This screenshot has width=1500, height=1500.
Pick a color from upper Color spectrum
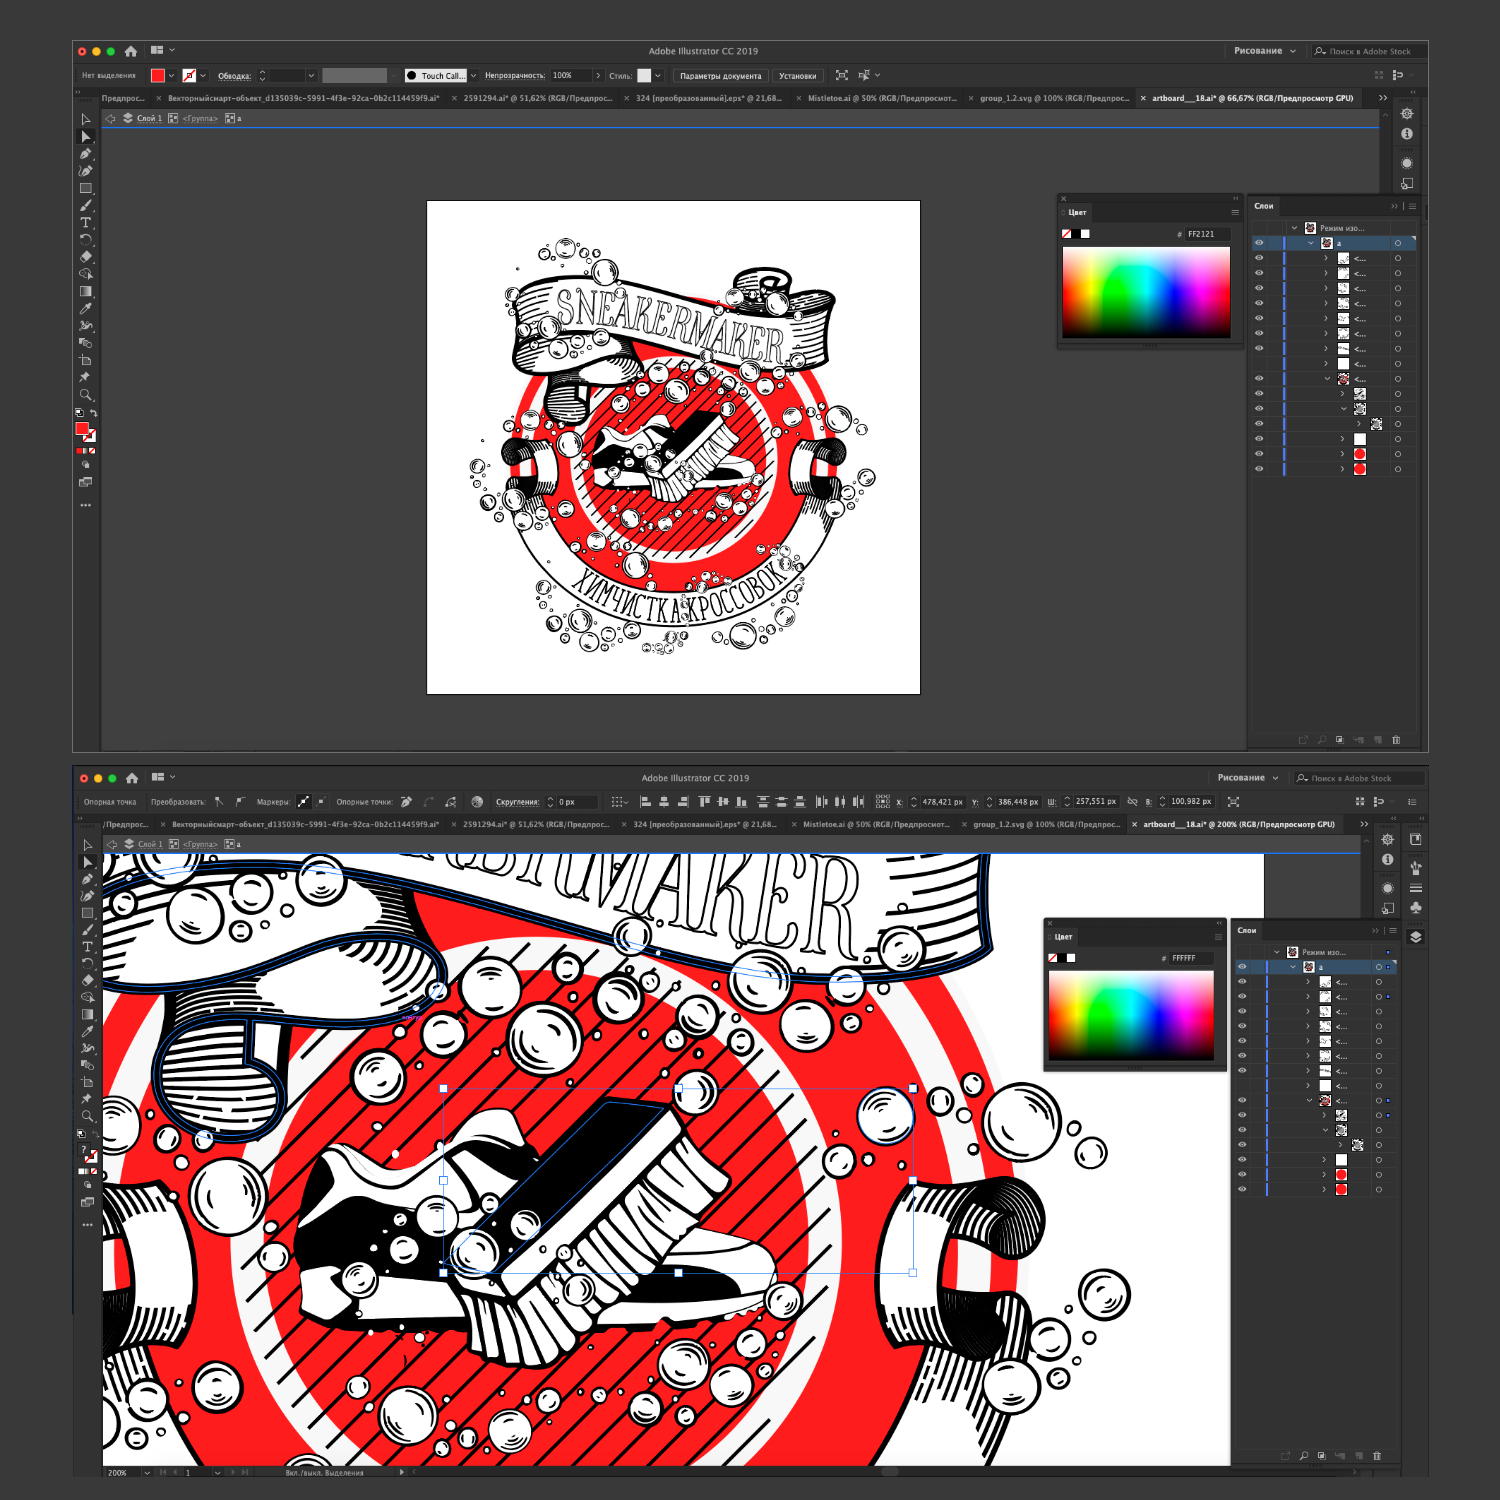tap(1146, 292)
